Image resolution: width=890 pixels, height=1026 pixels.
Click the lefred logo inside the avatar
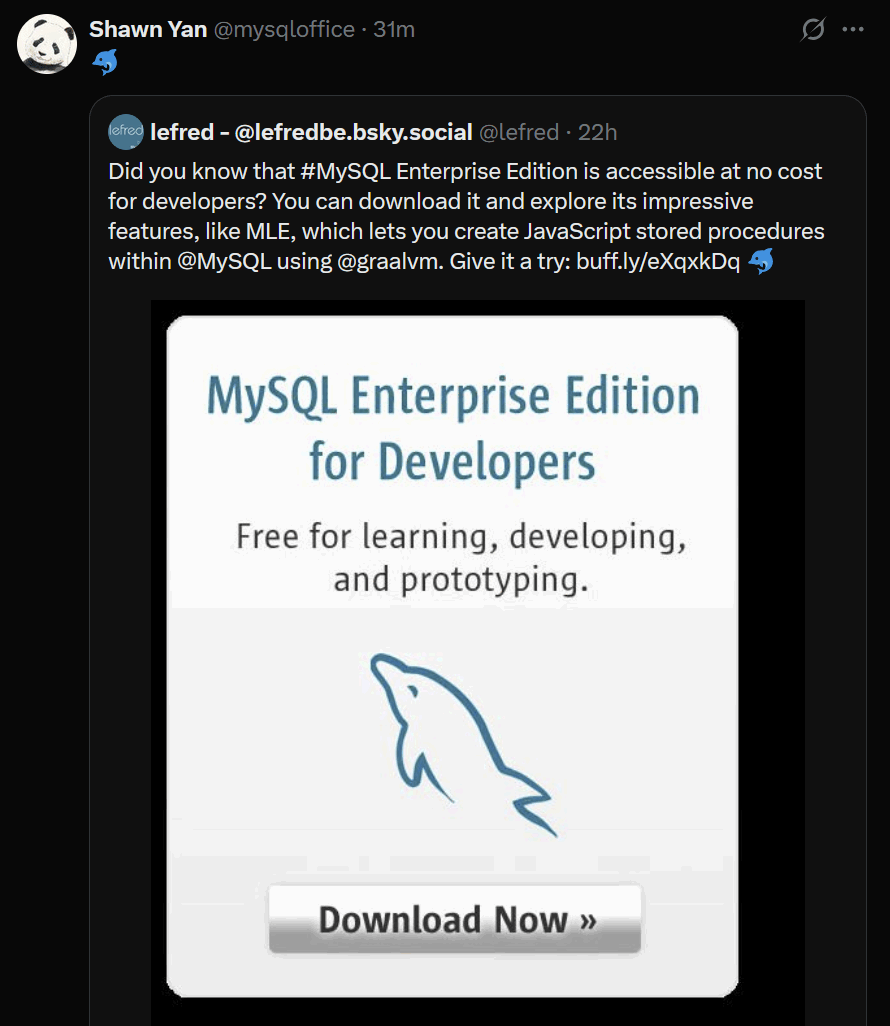[x=124, y=132]
